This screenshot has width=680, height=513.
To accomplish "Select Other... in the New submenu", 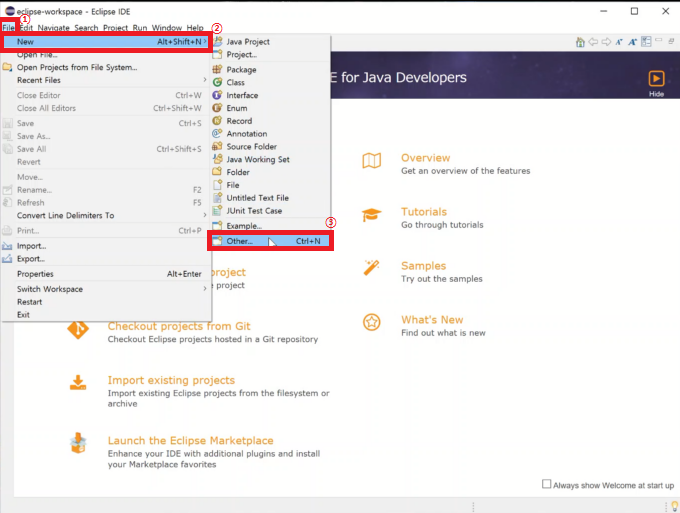I will [x=270, y=241].
